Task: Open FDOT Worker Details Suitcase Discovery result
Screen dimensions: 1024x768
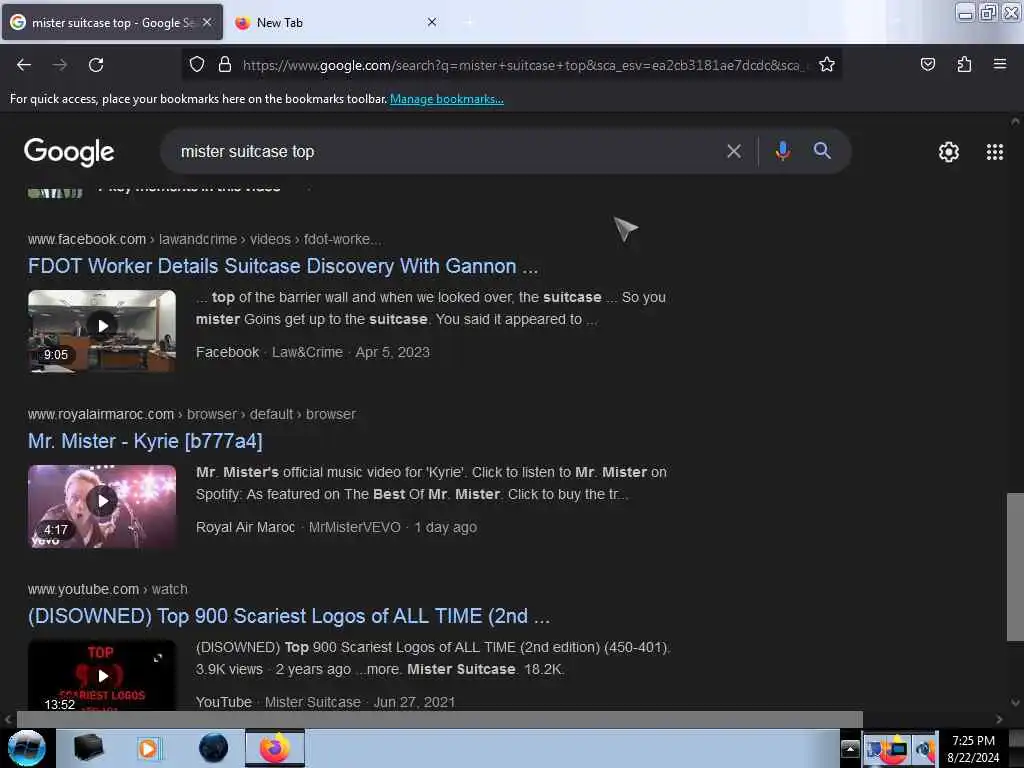Action: pos(283,266)
